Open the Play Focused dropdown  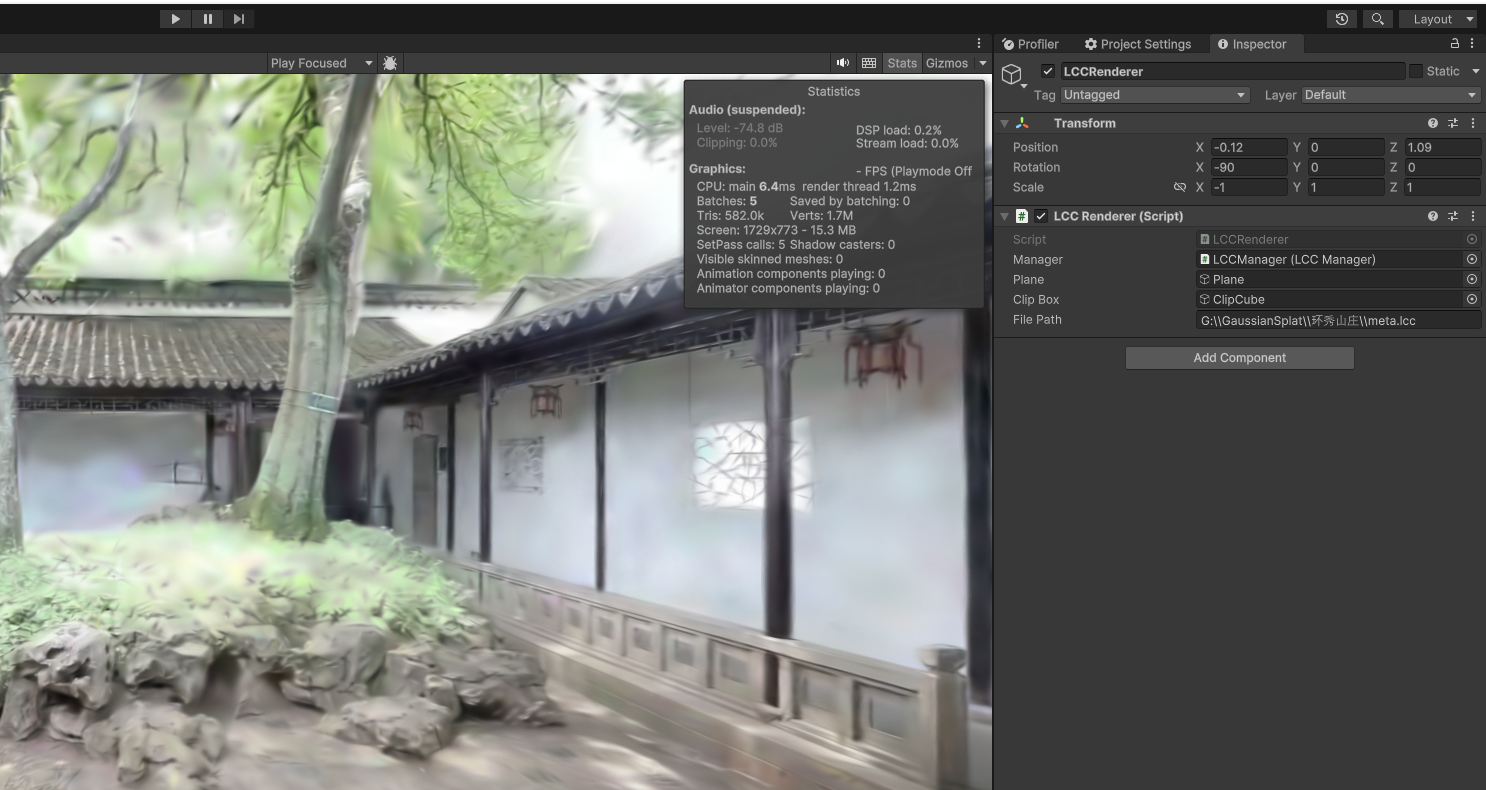point(321,63)
